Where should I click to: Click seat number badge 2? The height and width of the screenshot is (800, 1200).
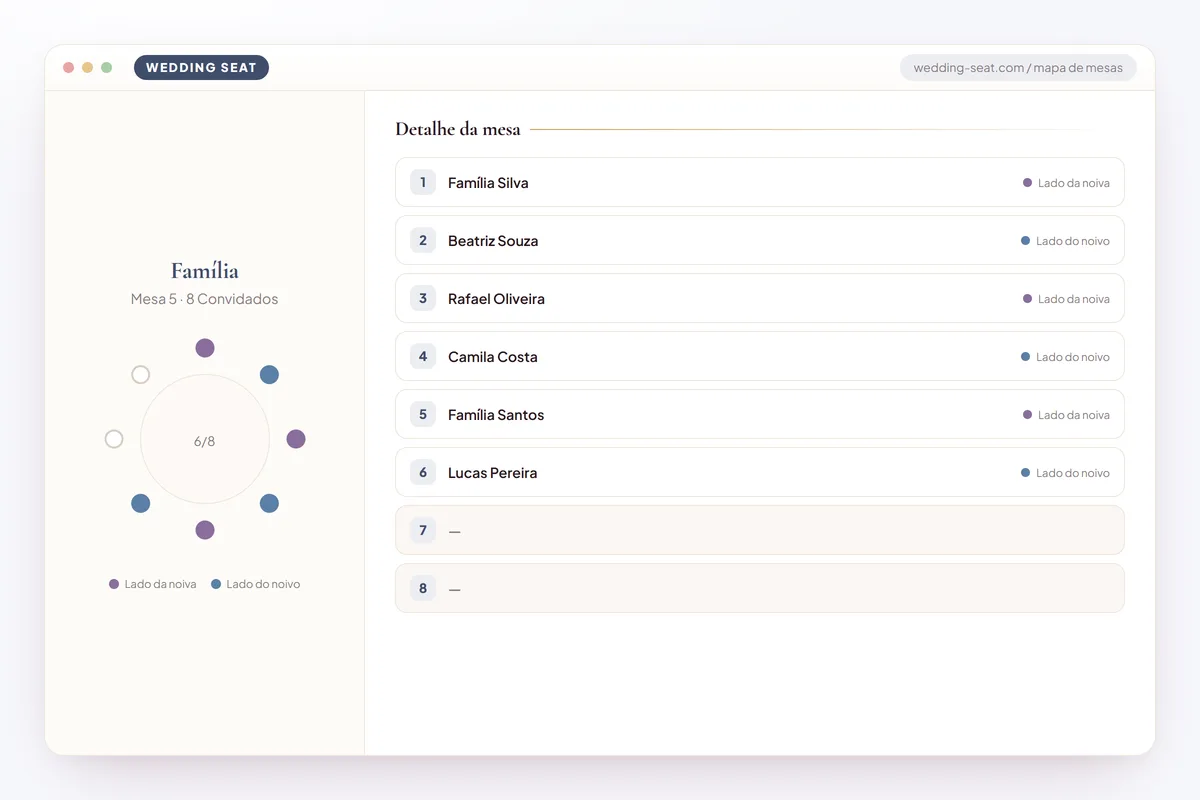[x=423, y=240]
